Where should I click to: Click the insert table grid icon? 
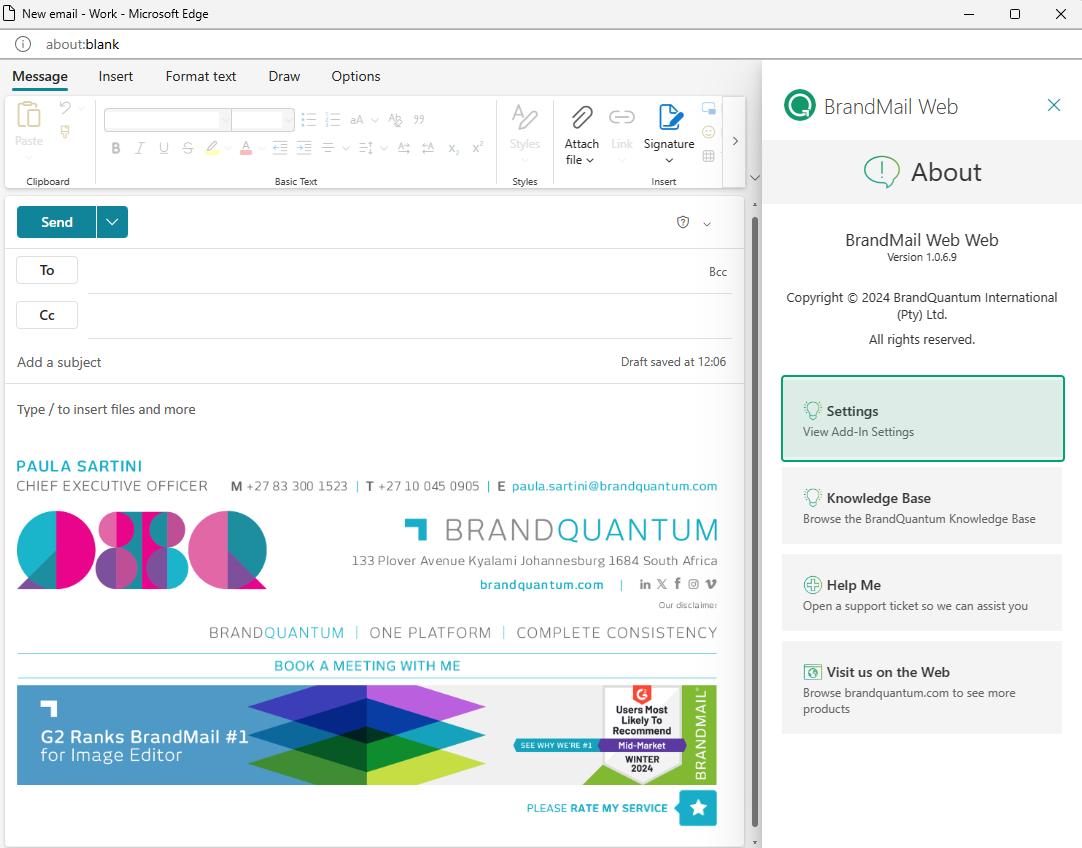[708, 156]
